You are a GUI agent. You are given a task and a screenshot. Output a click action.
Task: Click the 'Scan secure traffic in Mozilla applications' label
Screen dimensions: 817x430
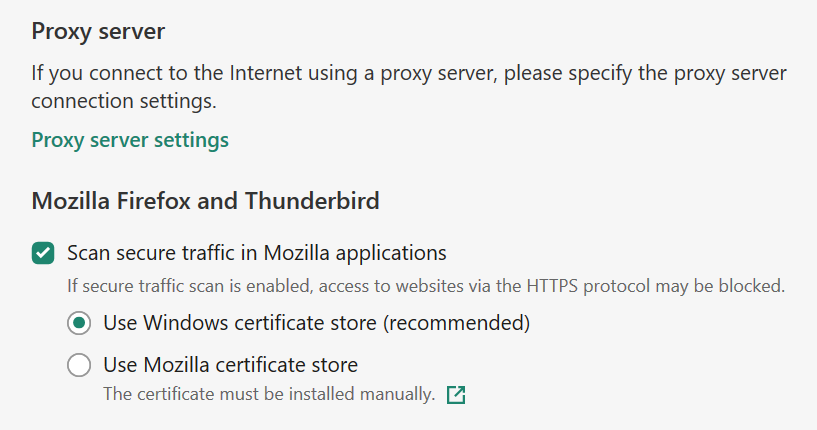(256, 253)
